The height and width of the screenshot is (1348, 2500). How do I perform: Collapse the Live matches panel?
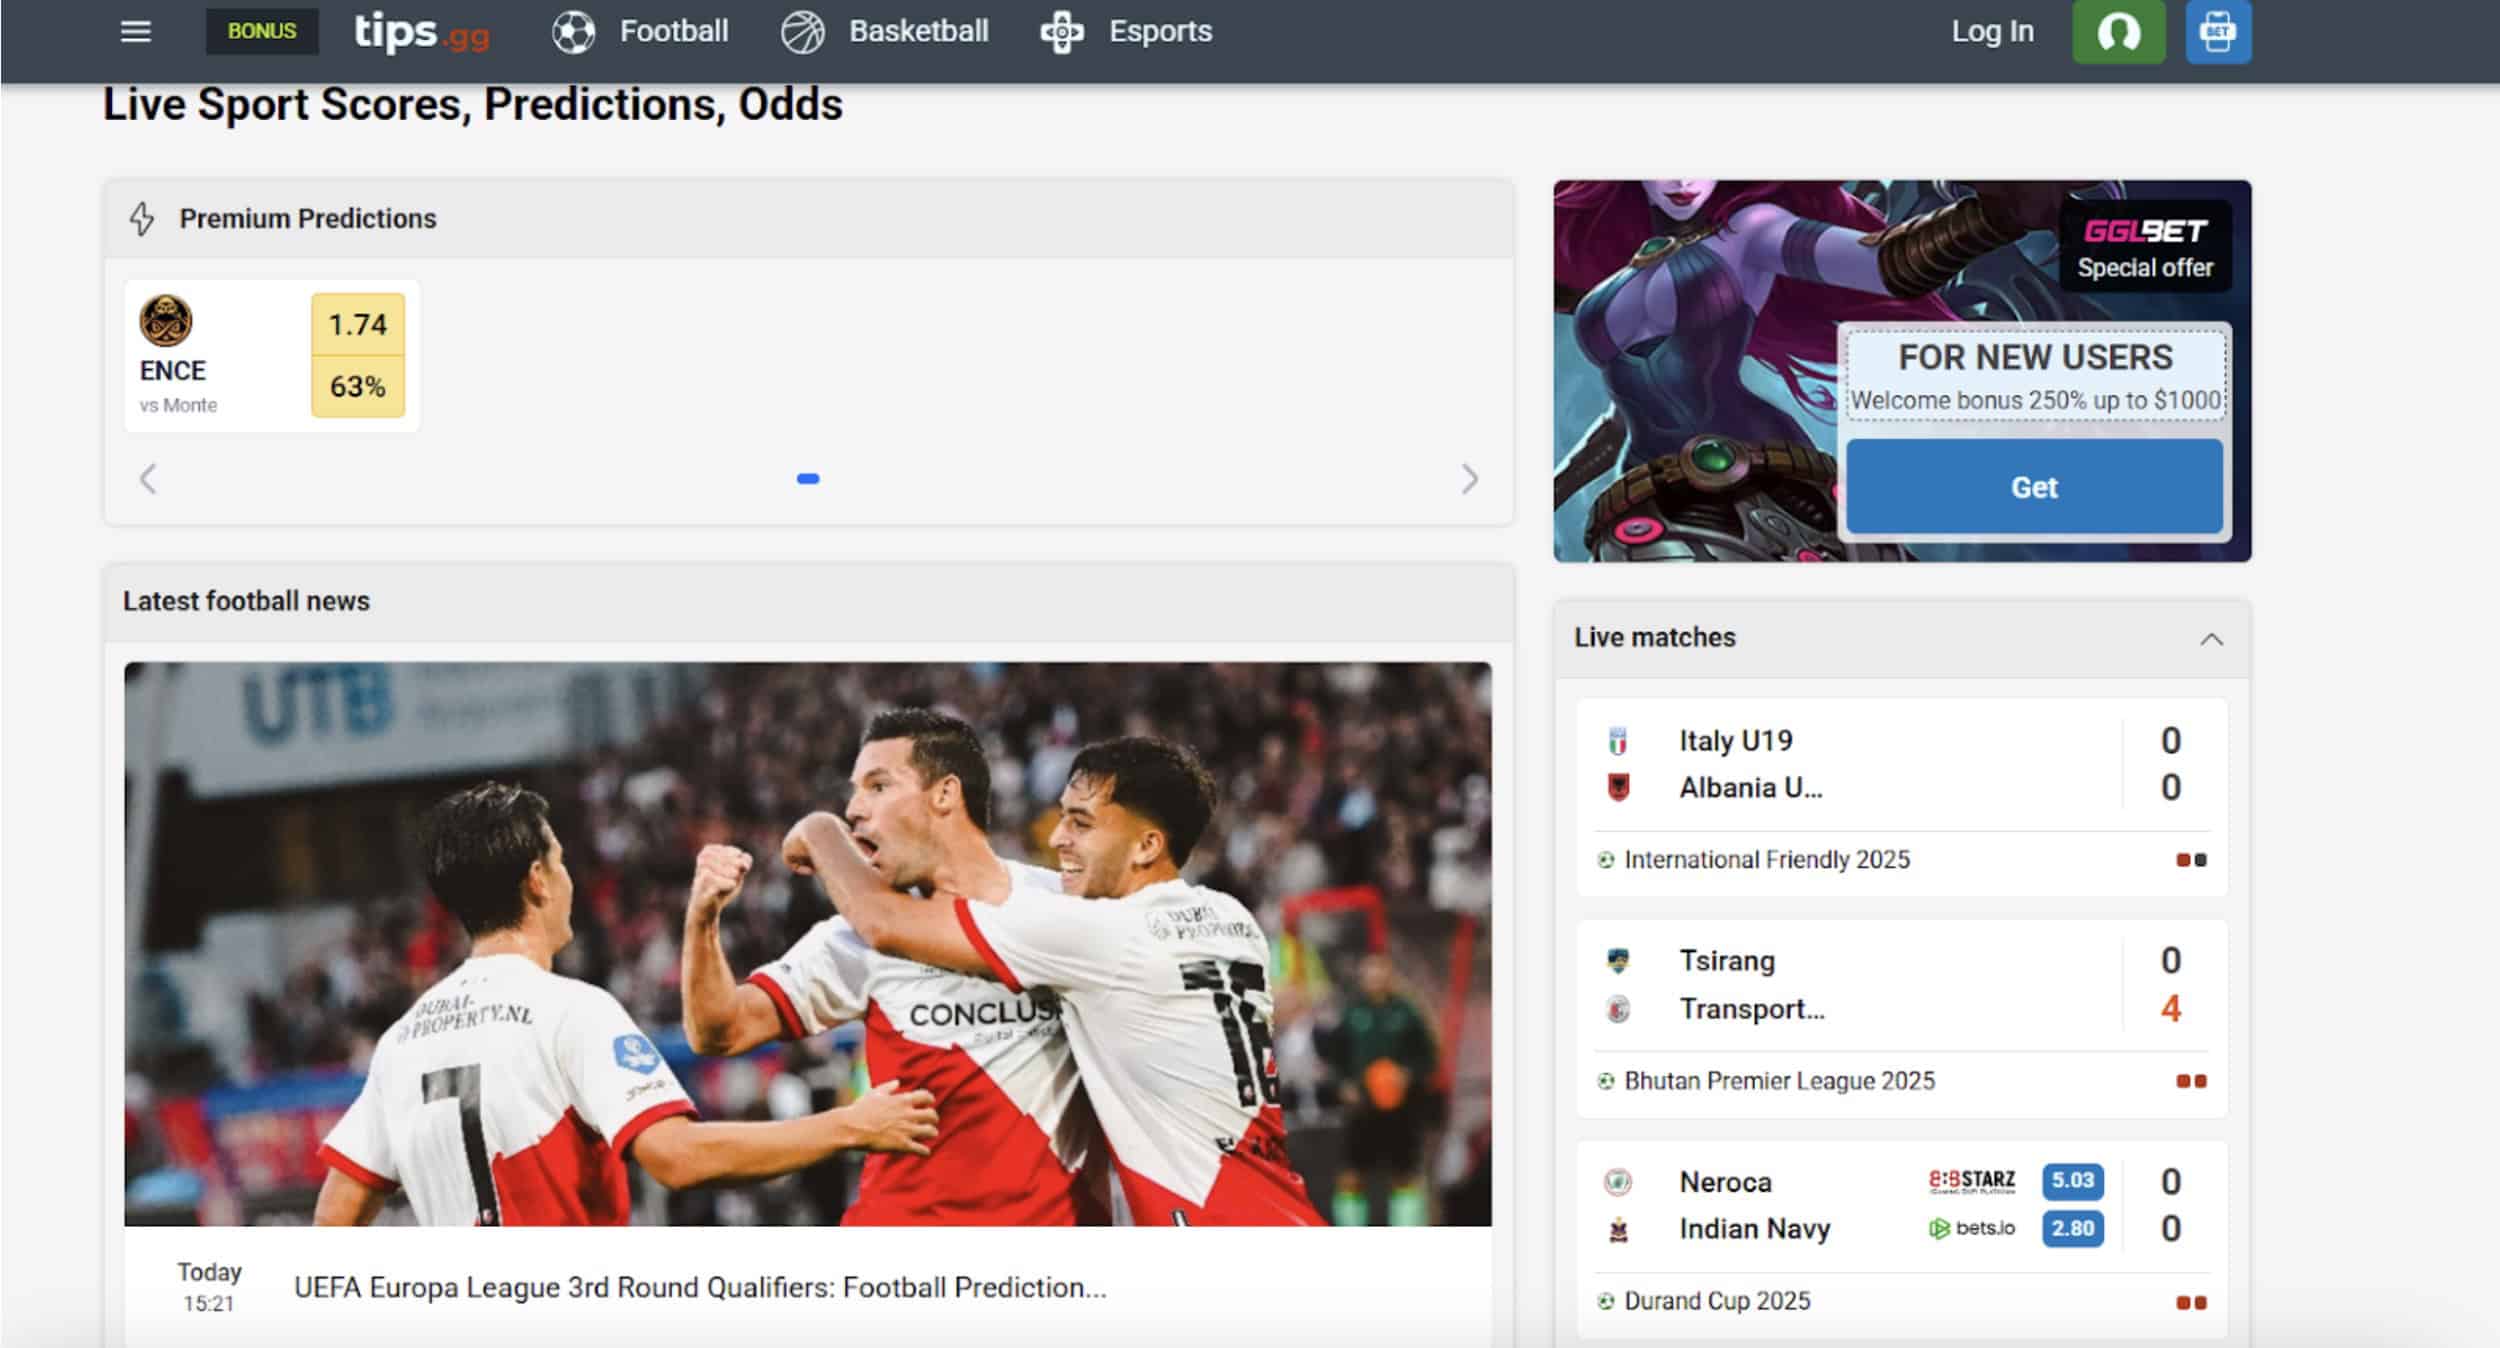(x=2211, y=639)
